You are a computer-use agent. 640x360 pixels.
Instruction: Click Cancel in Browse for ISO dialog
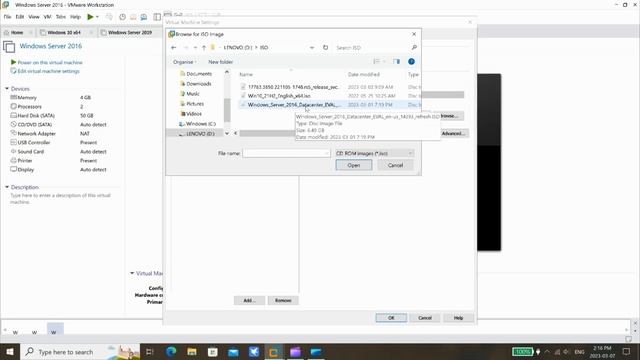pos(395,165)
